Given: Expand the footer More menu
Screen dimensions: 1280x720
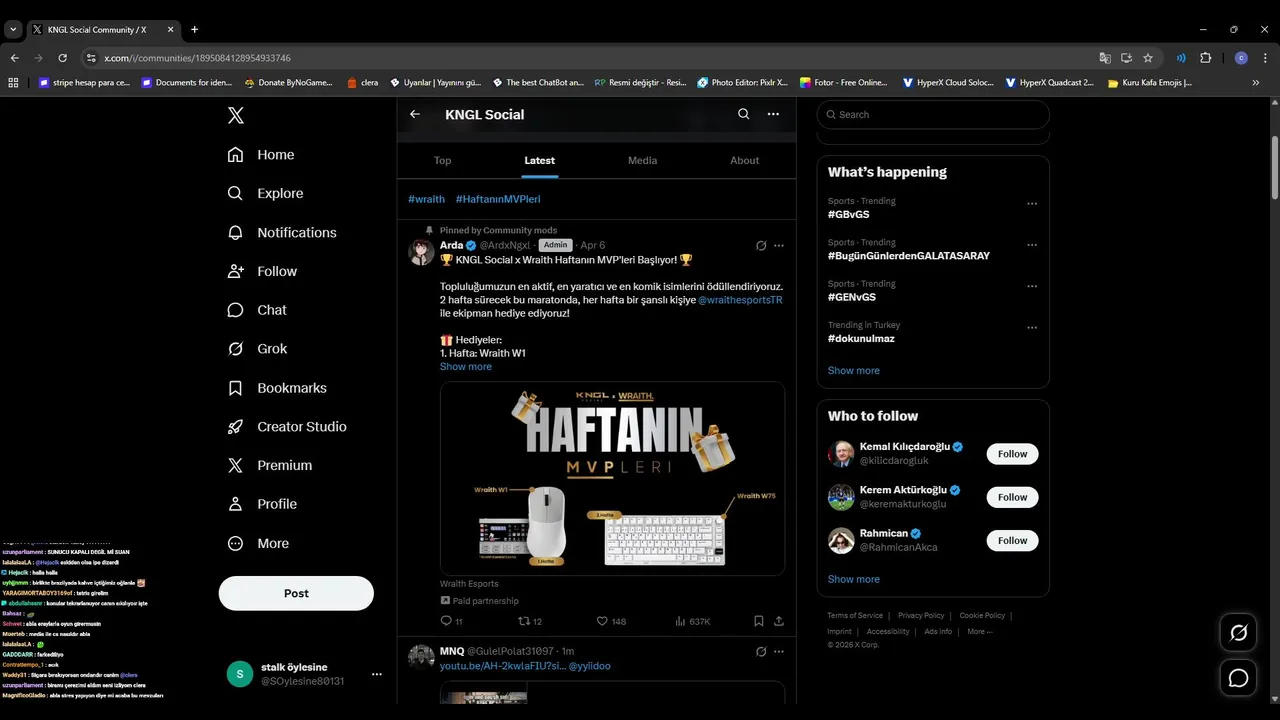Looking at the screenshot, I should click(x=979, y=631).
